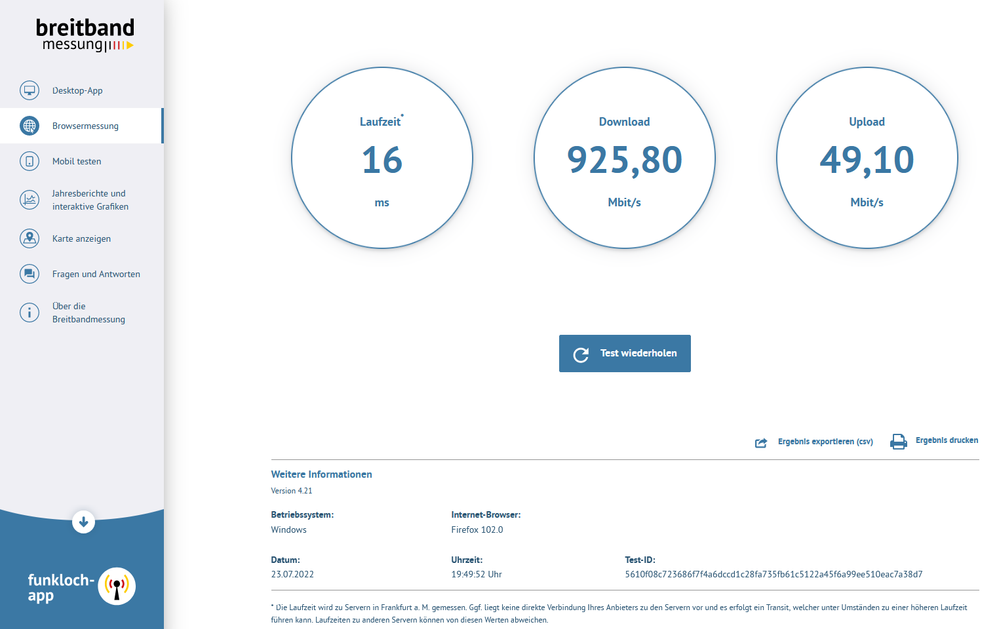
Task: Click the Uhrzeit label
Action: (466, 560)
